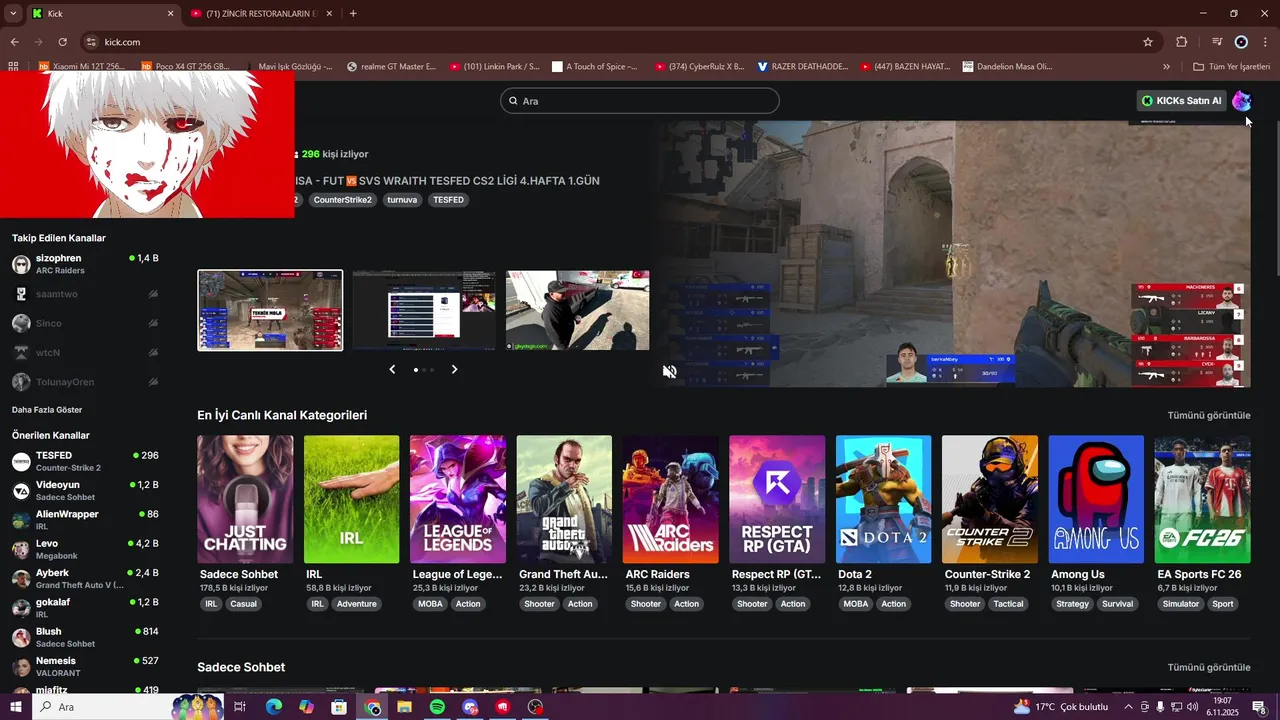Reload the kick.com page
The width and height of the screenshot is (1280, 720).
62,42
